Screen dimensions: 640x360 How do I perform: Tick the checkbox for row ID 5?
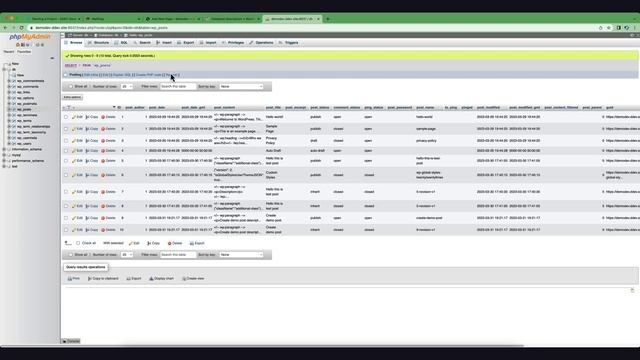tap(66, 161)
